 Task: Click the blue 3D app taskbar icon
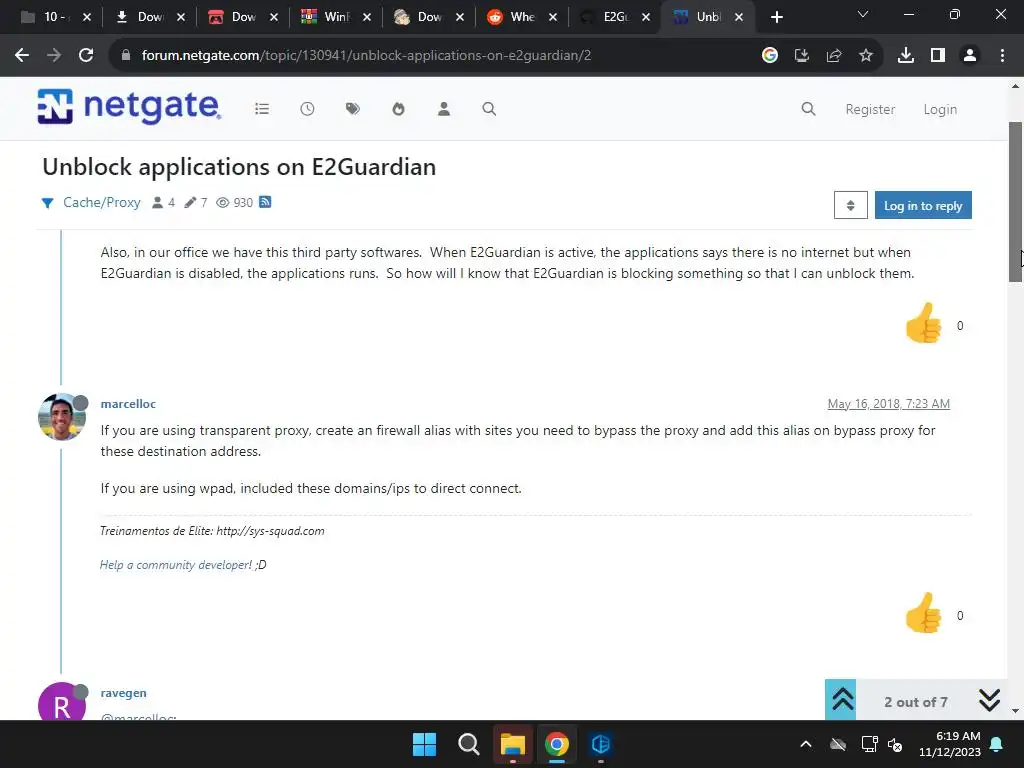[x=600, y=744]
